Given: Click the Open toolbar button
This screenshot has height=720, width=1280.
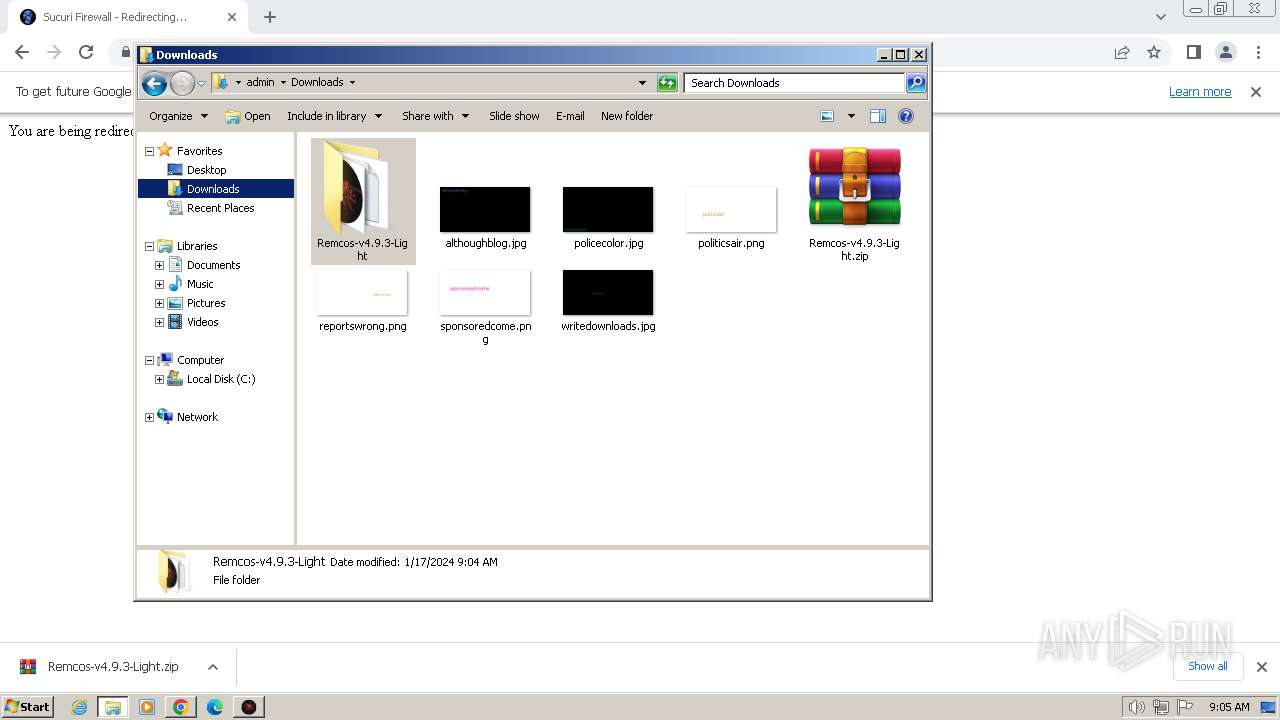Looking at the screenshot, I should pyautogui.click(x=248, y=116).
